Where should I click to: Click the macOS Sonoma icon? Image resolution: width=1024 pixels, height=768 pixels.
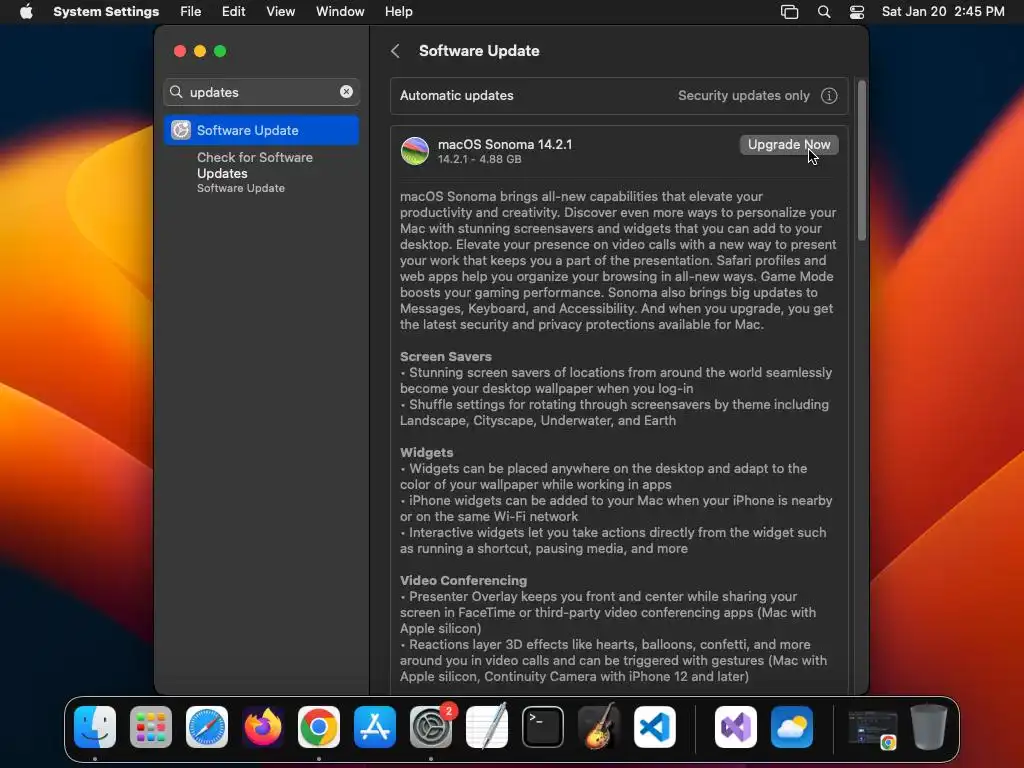(415, 151)
